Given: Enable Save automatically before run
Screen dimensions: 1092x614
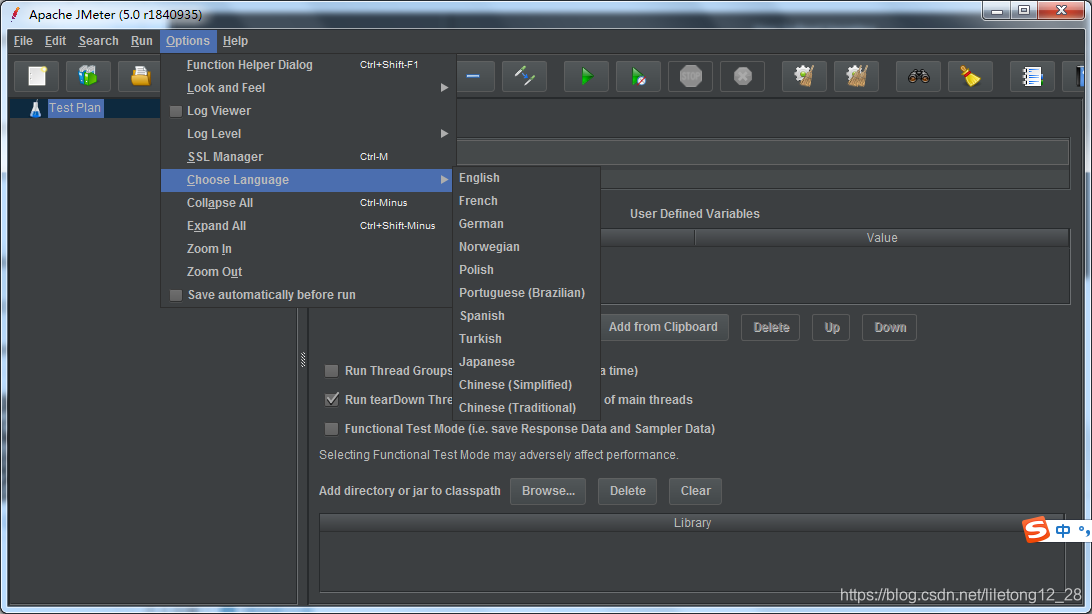Looking at the screenshot, I should 176,295.
